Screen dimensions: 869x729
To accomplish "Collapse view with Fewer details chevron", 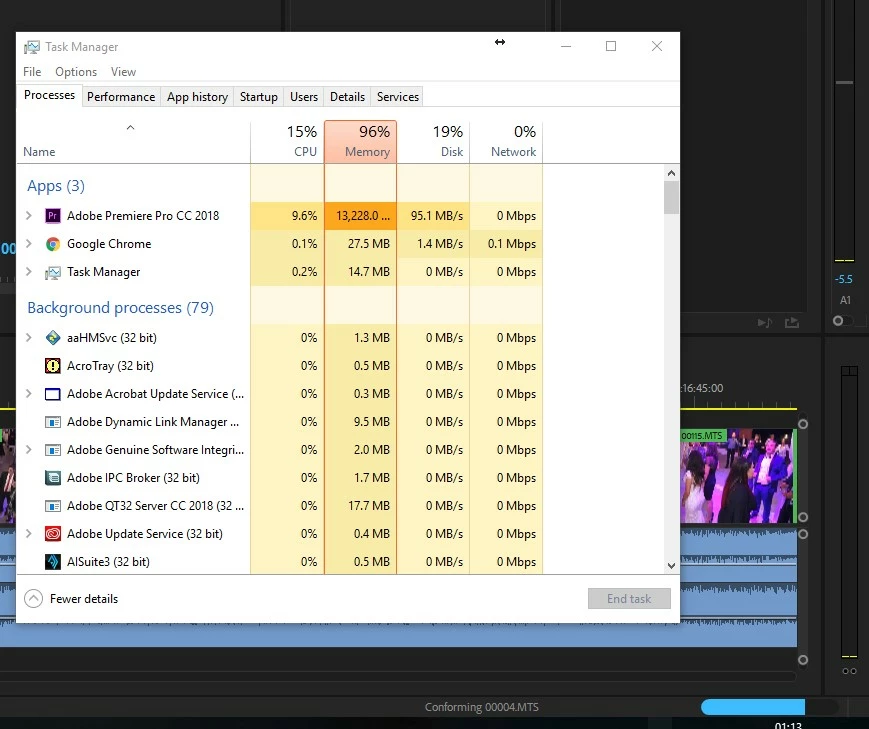I will (34, 599).
